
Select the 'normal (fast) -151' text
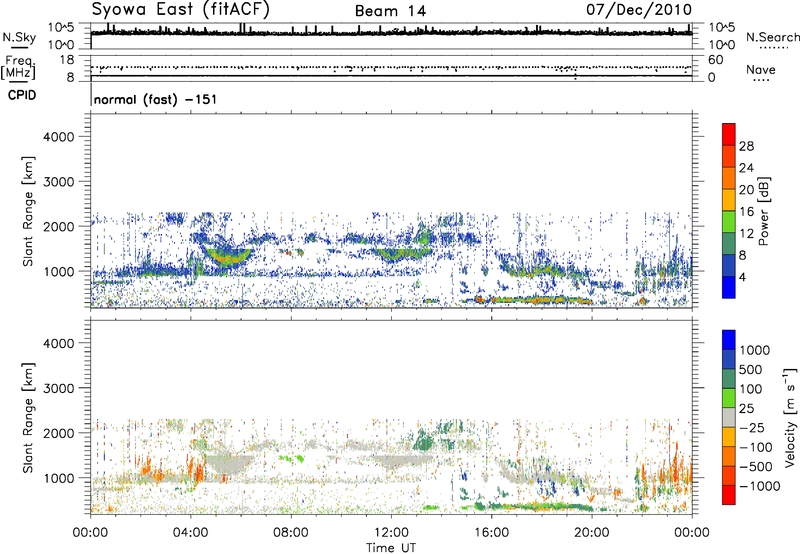[x=155, y=99]
